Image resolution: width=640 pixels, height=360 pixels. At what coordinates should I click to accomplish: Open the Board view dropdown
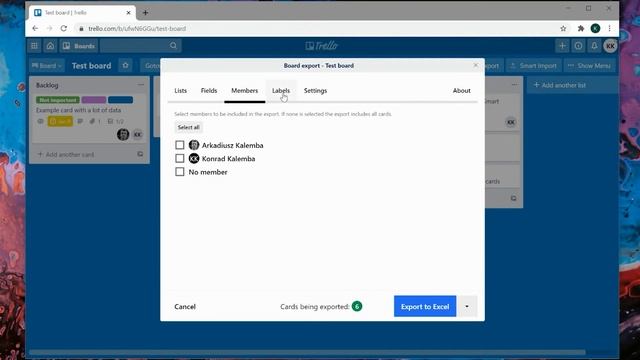[x=47, y=65]
